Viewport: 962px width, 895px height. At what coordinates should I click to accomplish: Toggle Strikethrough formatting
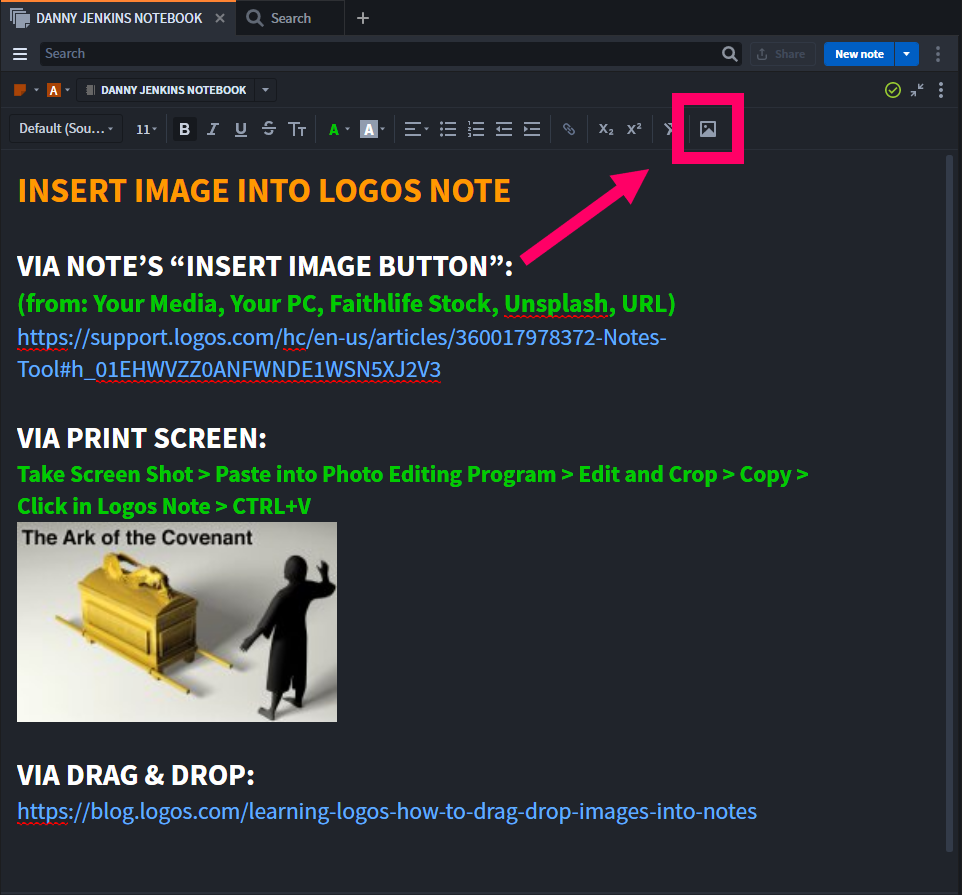pos(269,129)
